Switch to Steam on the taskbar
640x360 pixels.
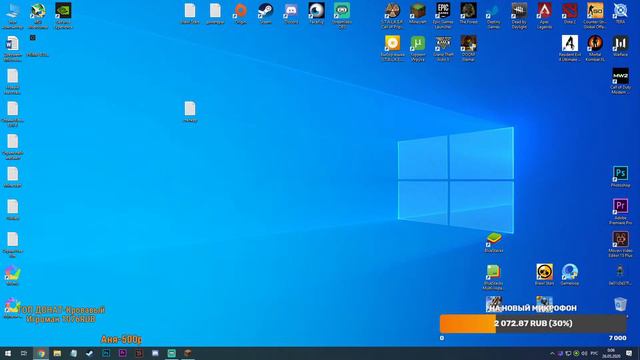click(x=90, y=353)
